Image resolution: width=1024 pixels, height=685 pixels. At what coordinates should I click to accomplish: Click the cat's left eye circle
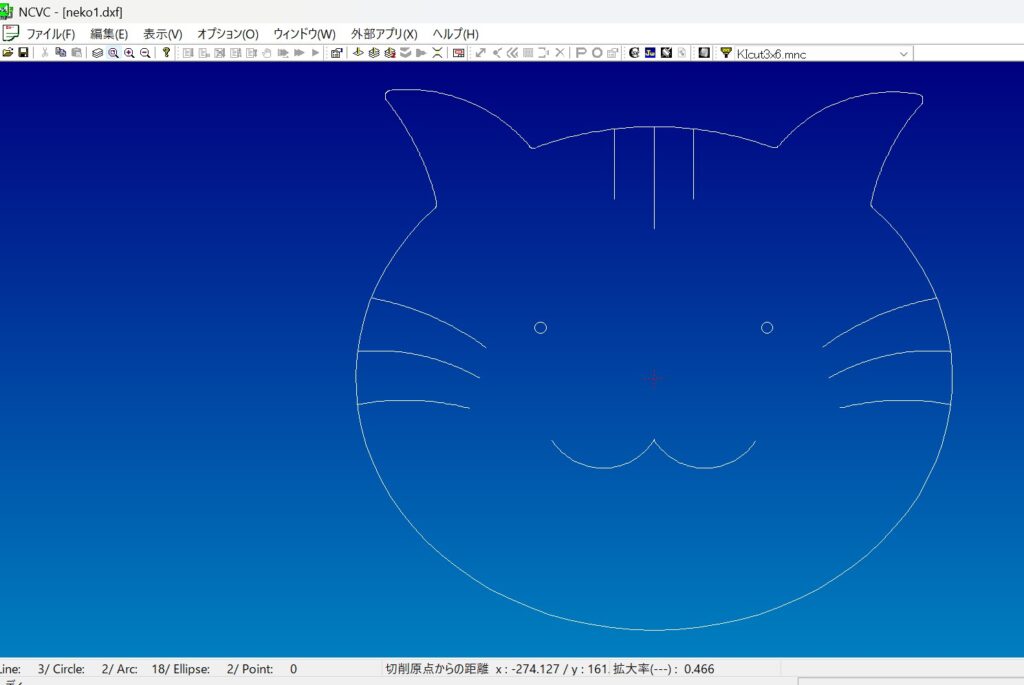click(540, 328)
